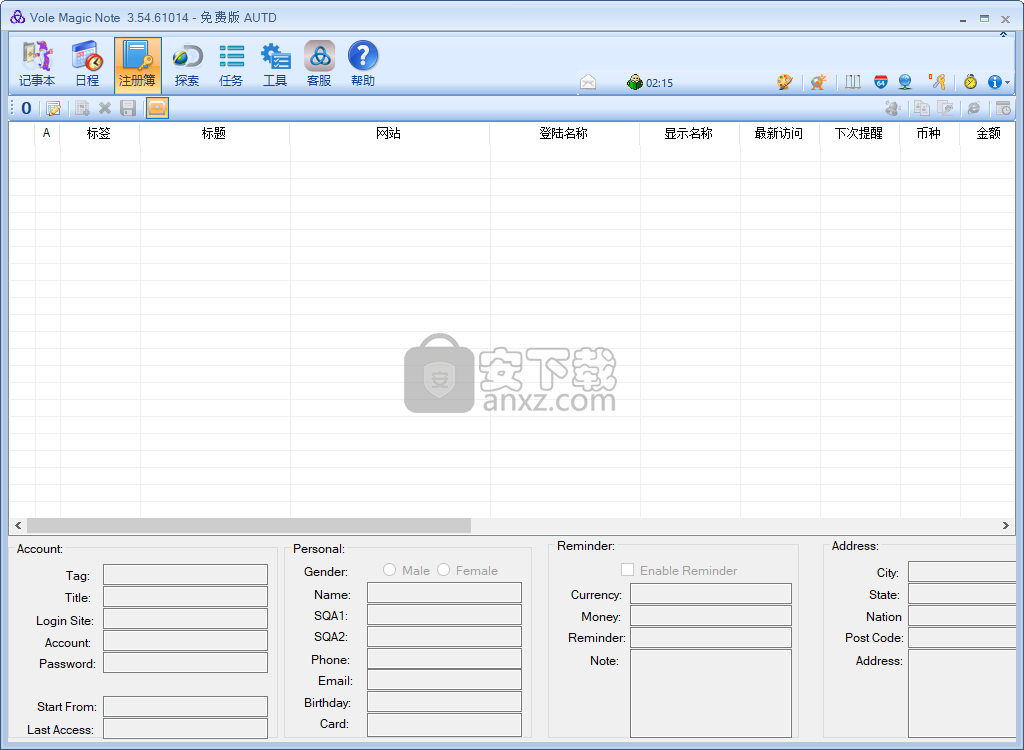Click the globe font language icon
Image resolution: width=1024 pixels, height=750 pixels.
click(818, 82)
